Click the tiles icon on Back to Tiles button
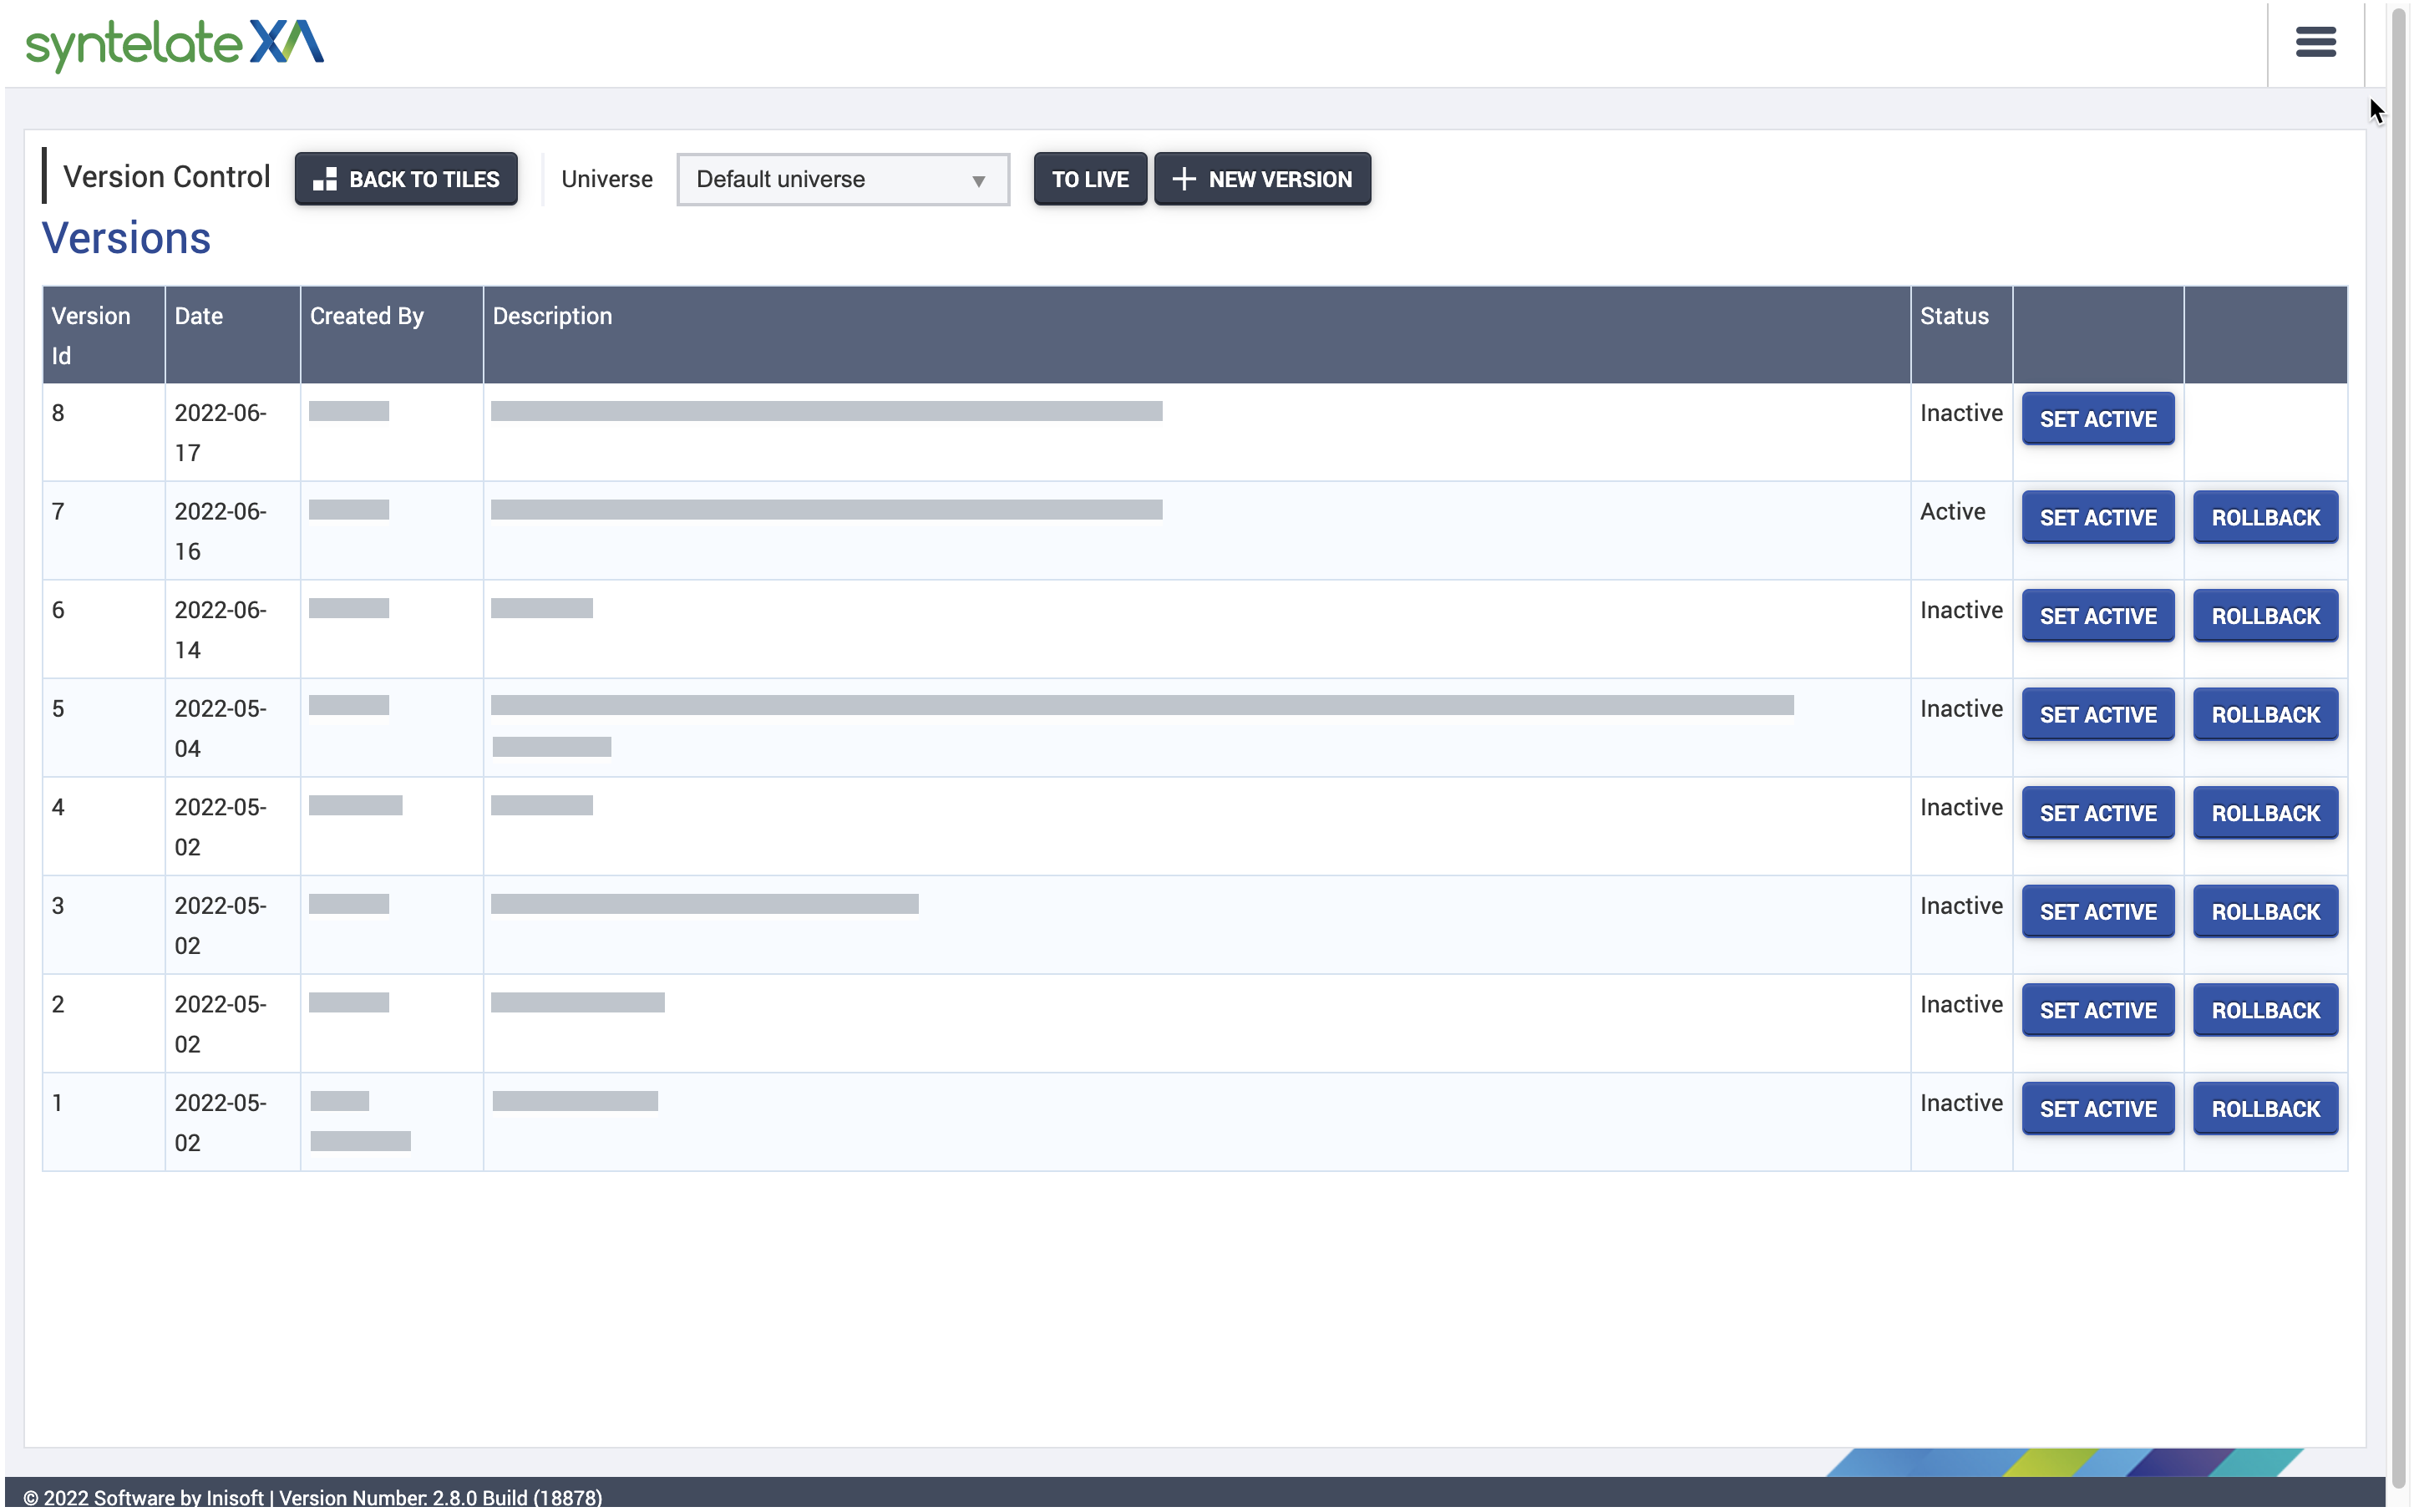Viewport: 2414px width, 1512px height. [325, 179]
